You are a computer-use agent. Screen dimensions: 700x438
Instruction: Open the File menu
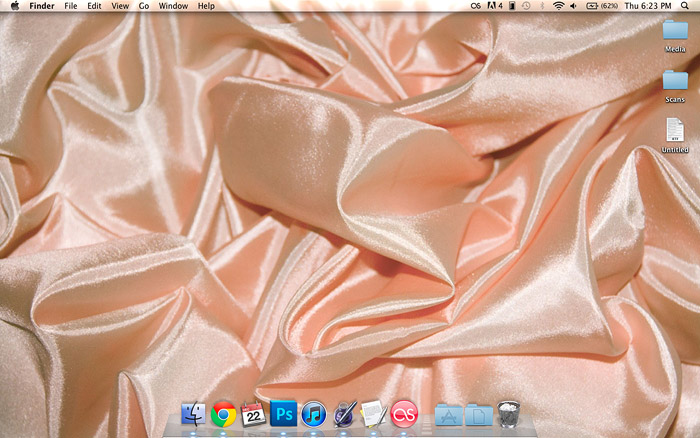(x=71, y=6)
